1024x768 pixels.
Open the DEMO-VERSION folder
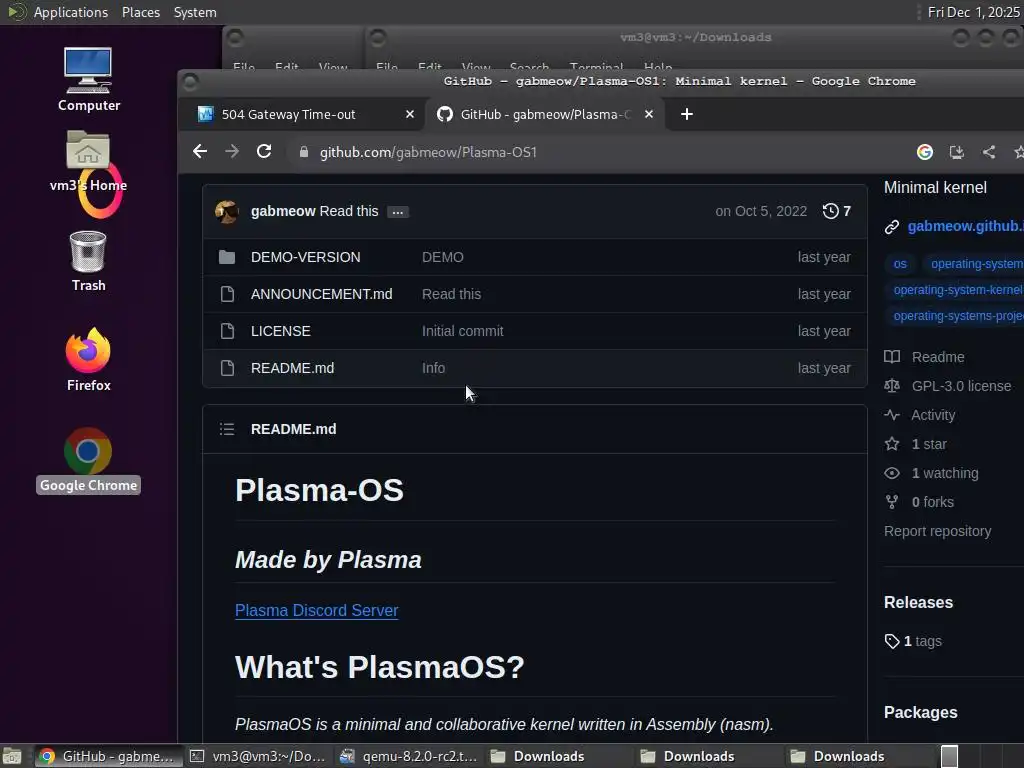pyautogui.click(x=305, y=257)
